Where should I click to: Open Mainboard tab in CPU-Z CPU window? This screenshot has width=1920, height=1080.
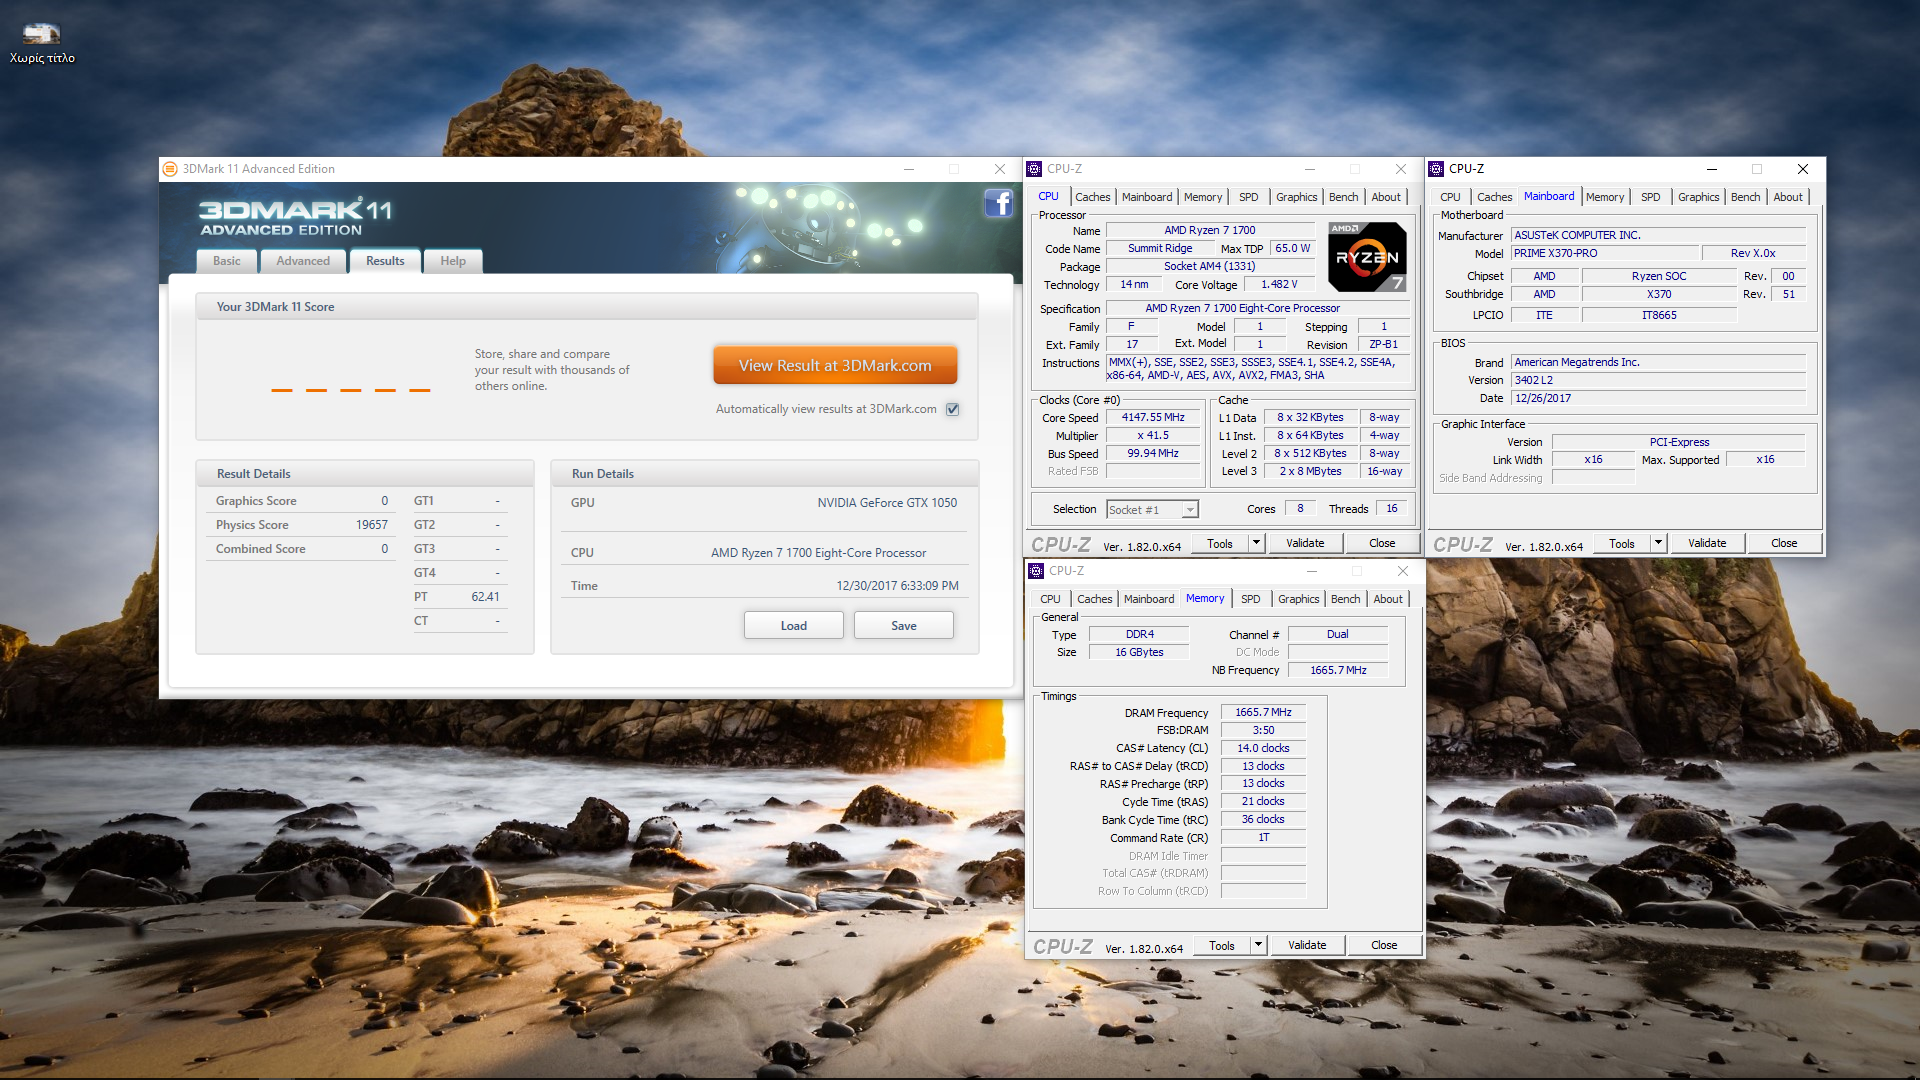tap(1147, 197)
